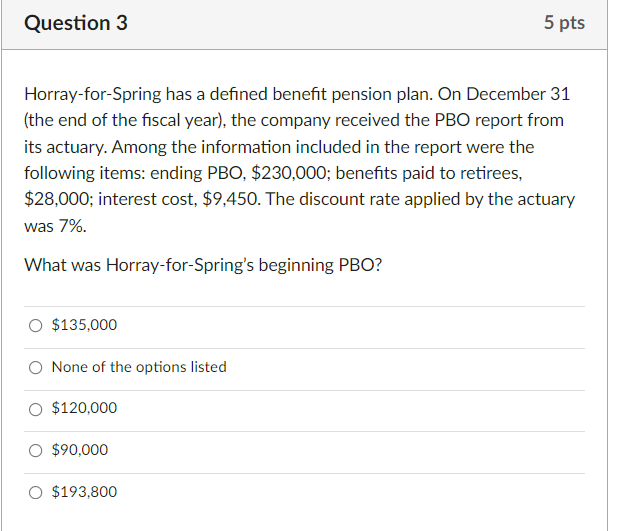Choose the None of the options listed radio button
Viewport: 618px width, 531px height.
click(36, 367)
